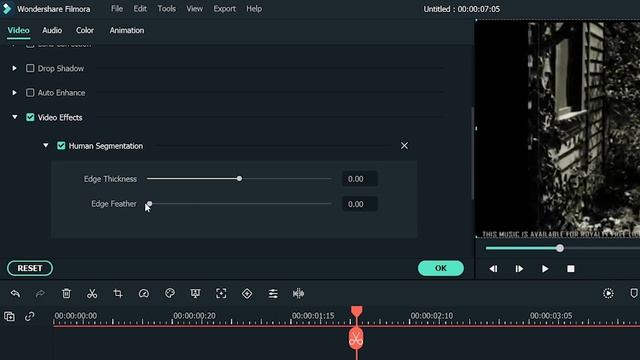Open the File menu
The width and height of the screenshot is (640, 360).
tap(117, 9)
